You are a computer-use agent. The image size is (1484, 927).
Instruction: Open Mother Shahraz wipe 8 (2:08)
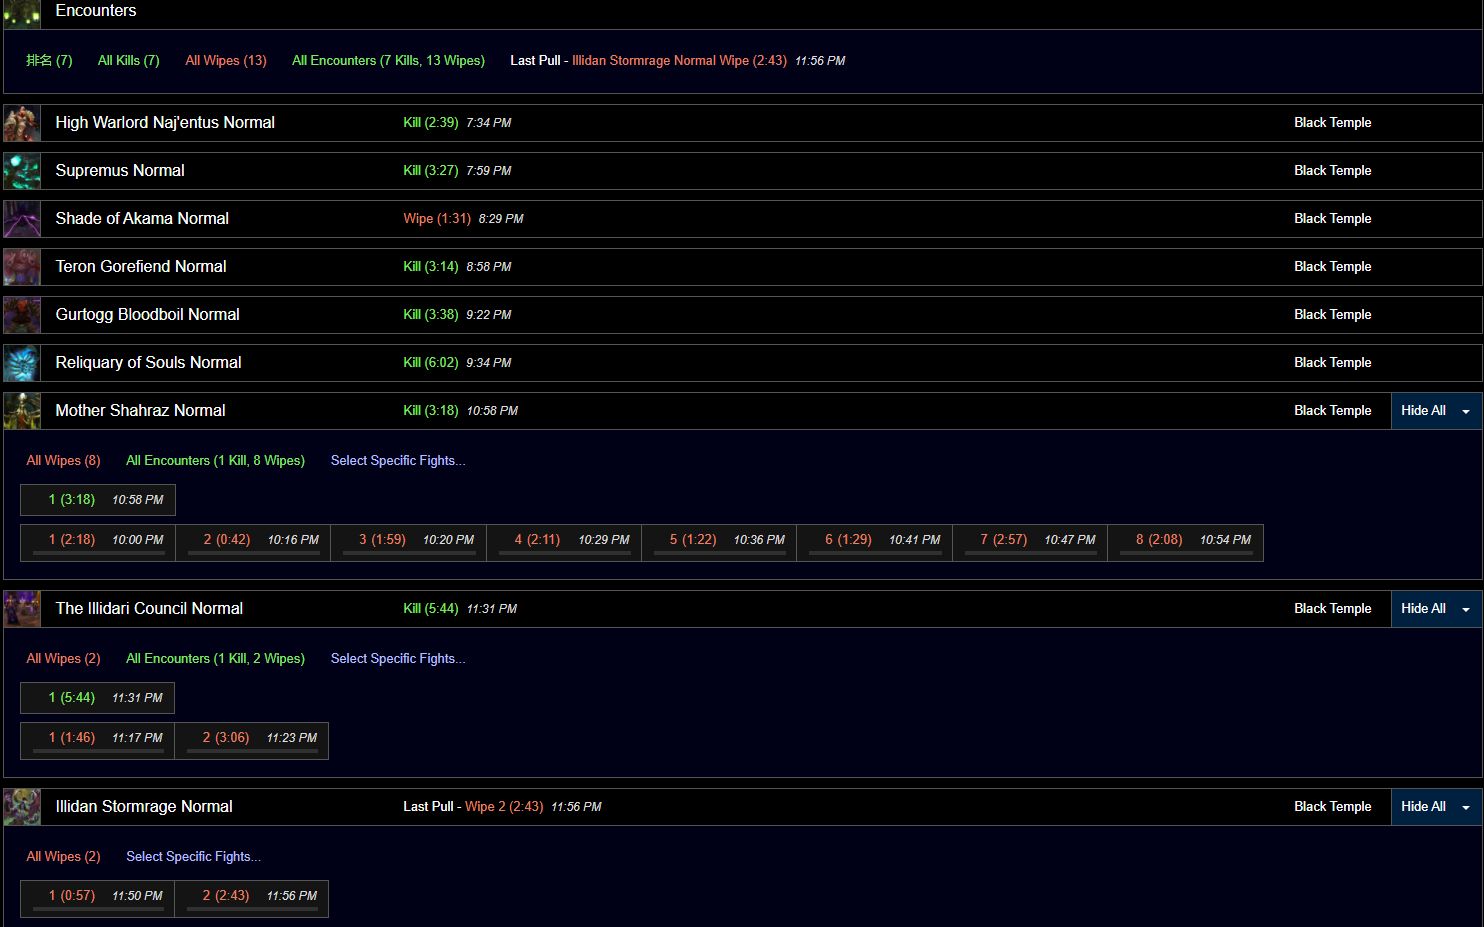pos(1186,542)
